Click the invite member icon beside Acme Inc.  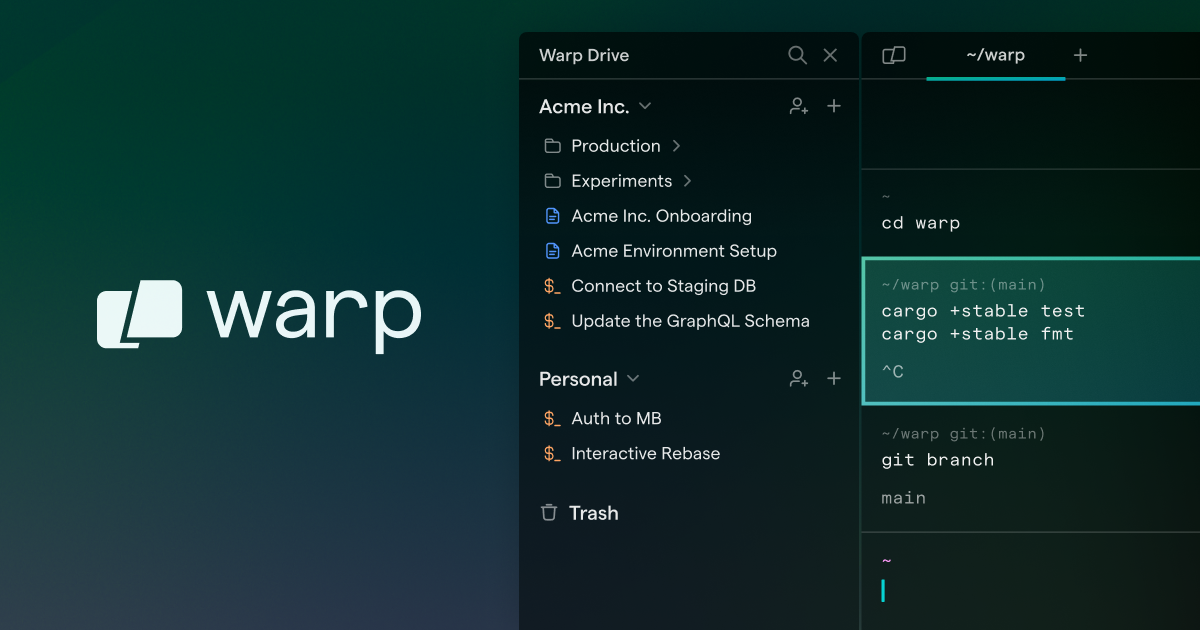click(798, 106)
